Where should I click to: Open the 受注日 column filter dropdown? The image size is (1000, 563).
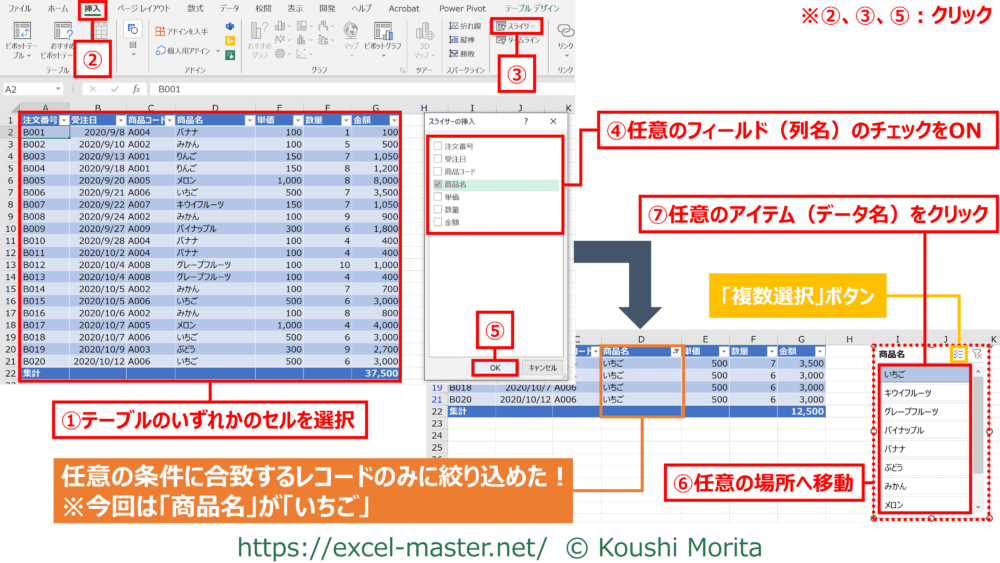coord(106,119)
